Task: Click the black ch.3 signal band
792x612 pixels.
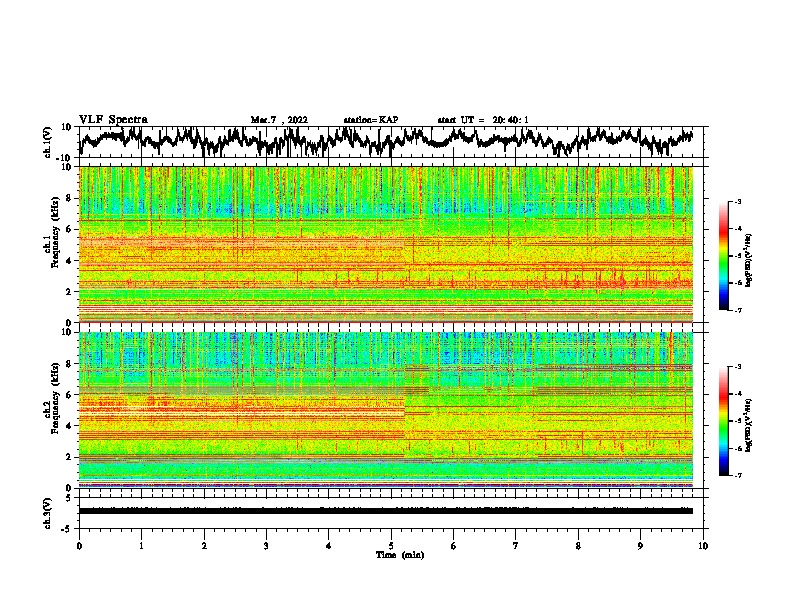Action: click(386, 511)
